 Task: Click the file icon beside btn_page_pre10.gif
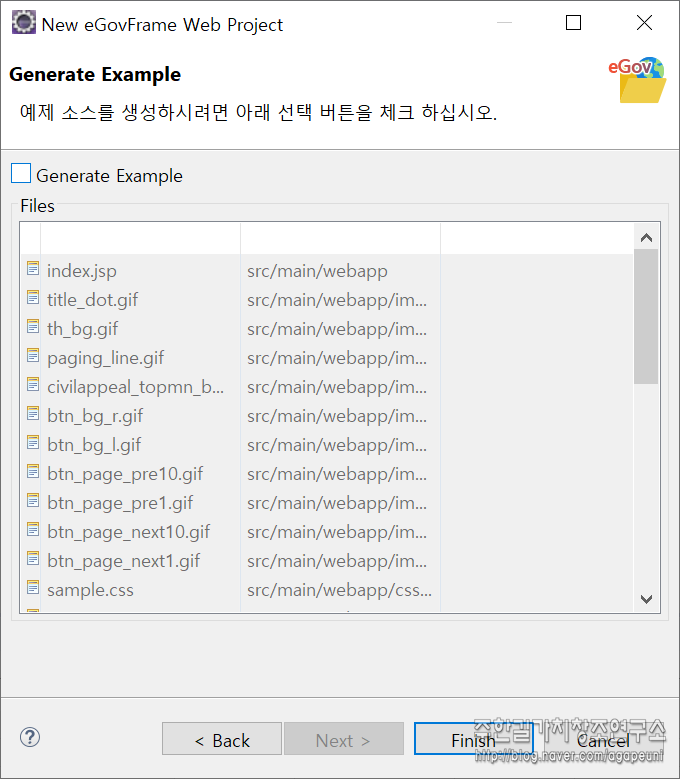click(33, 471)
